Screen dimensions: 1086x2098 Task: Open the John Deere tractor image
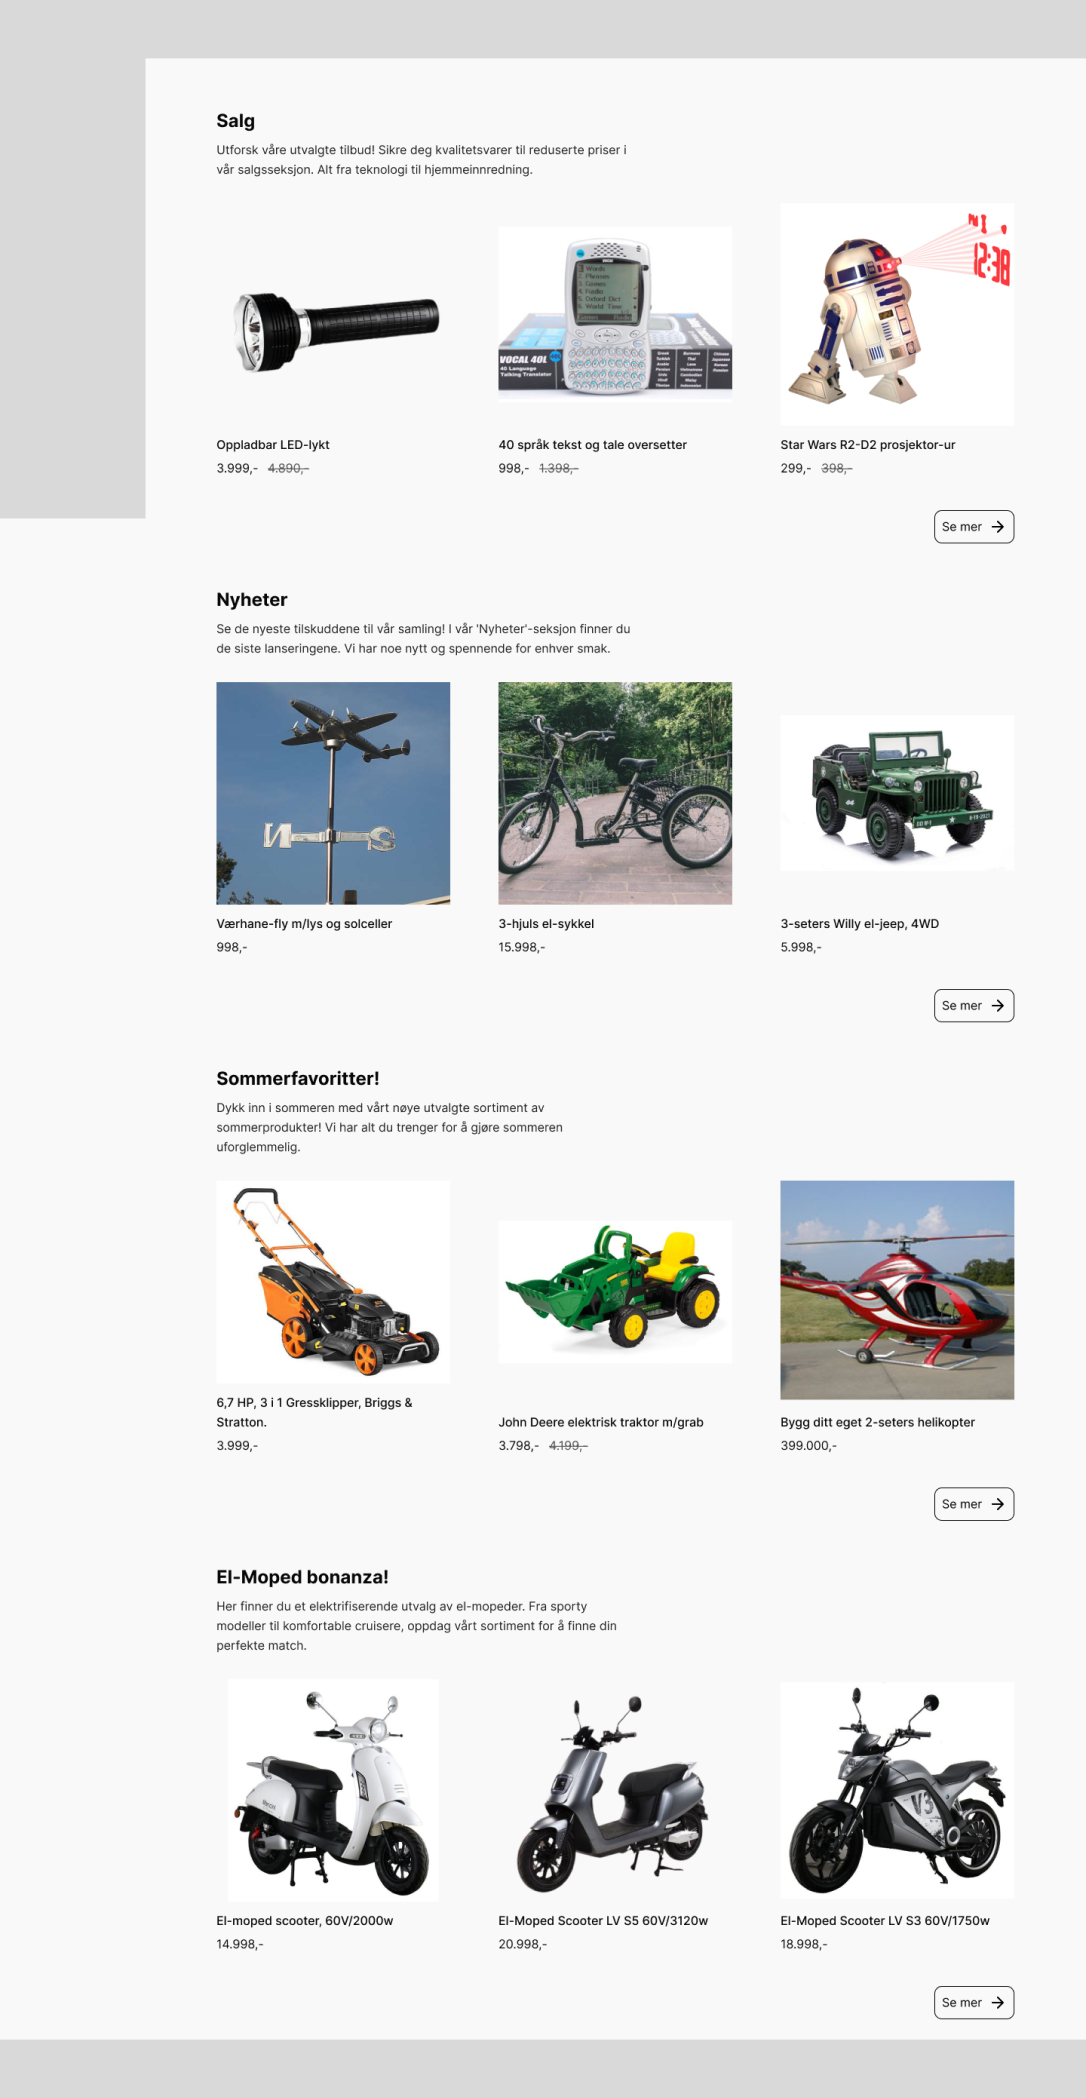[x=615, y=1291]
